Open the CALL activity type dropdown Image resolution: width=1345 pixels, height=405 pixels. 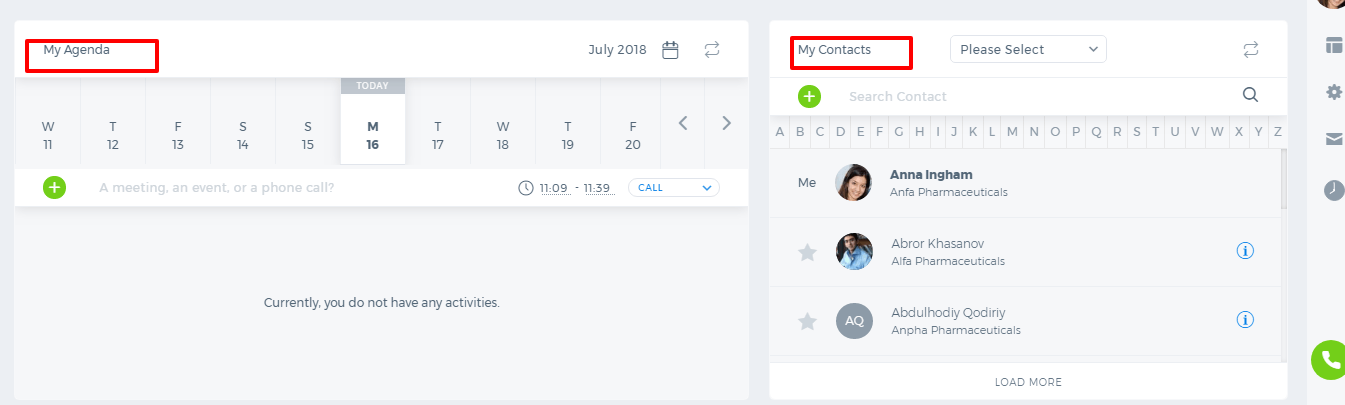(x=673, y=187)
